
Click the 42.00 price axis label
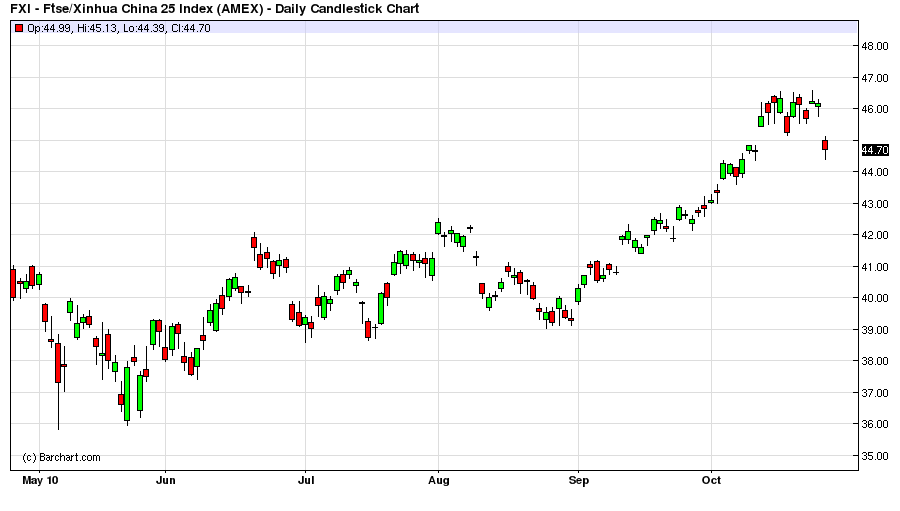(875, 235)
